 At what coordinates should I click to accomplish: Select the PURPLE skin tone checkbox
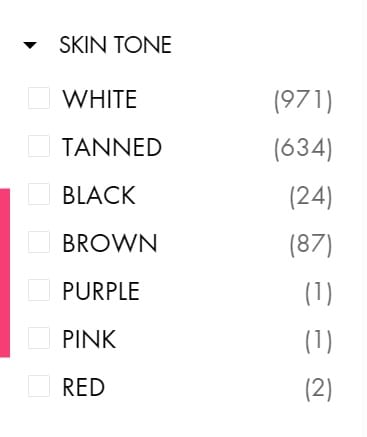39,290
